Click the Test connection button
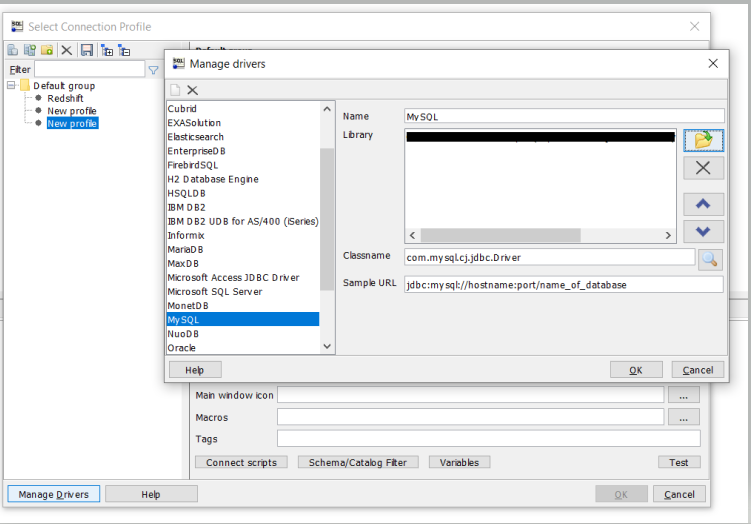Screen dimensions: 751x524 pyautogui.click(x=679, y=463)
